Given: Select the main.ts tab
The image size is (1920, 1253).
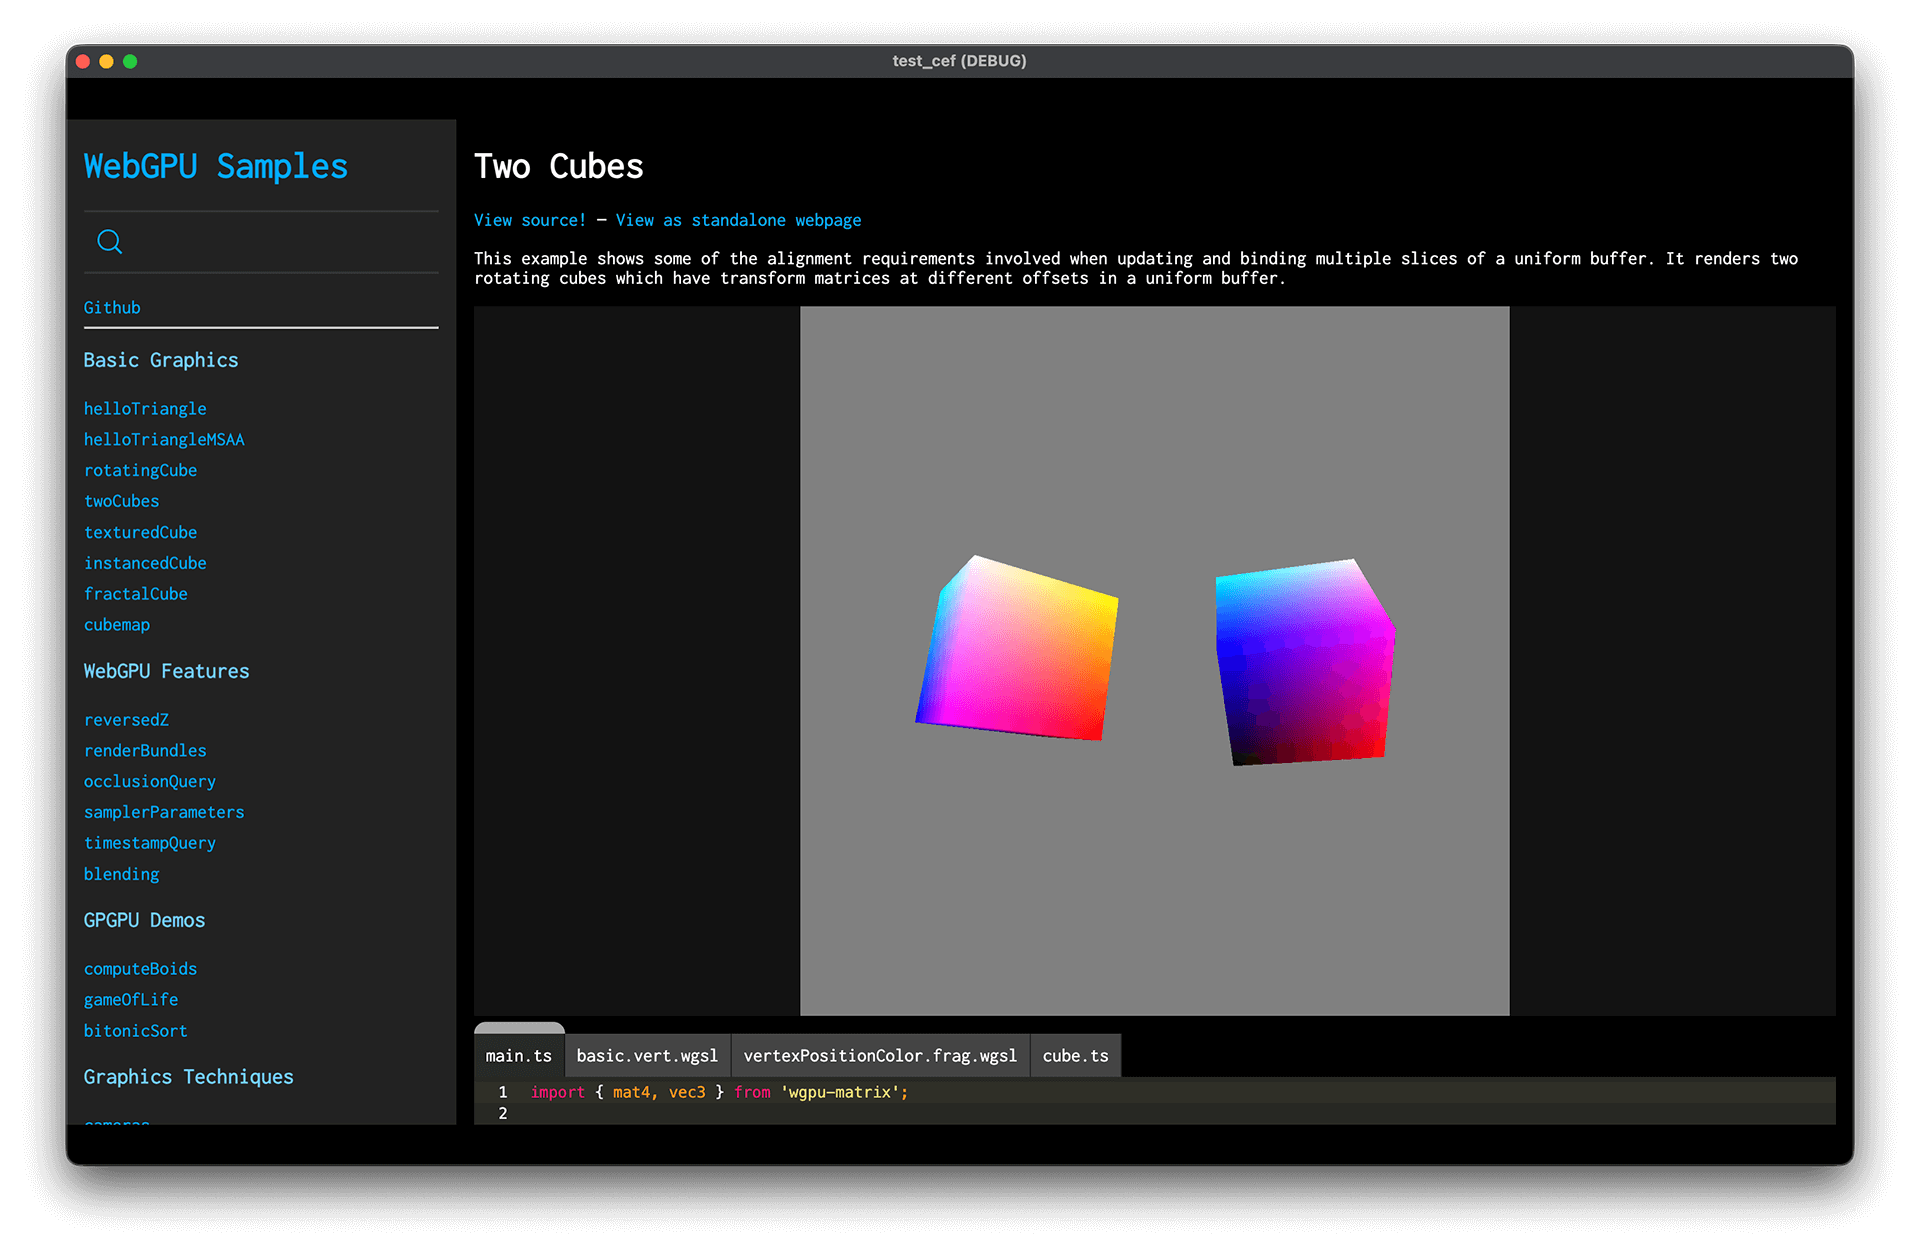Looking at the screenshot, I should tap(518, 1056).
